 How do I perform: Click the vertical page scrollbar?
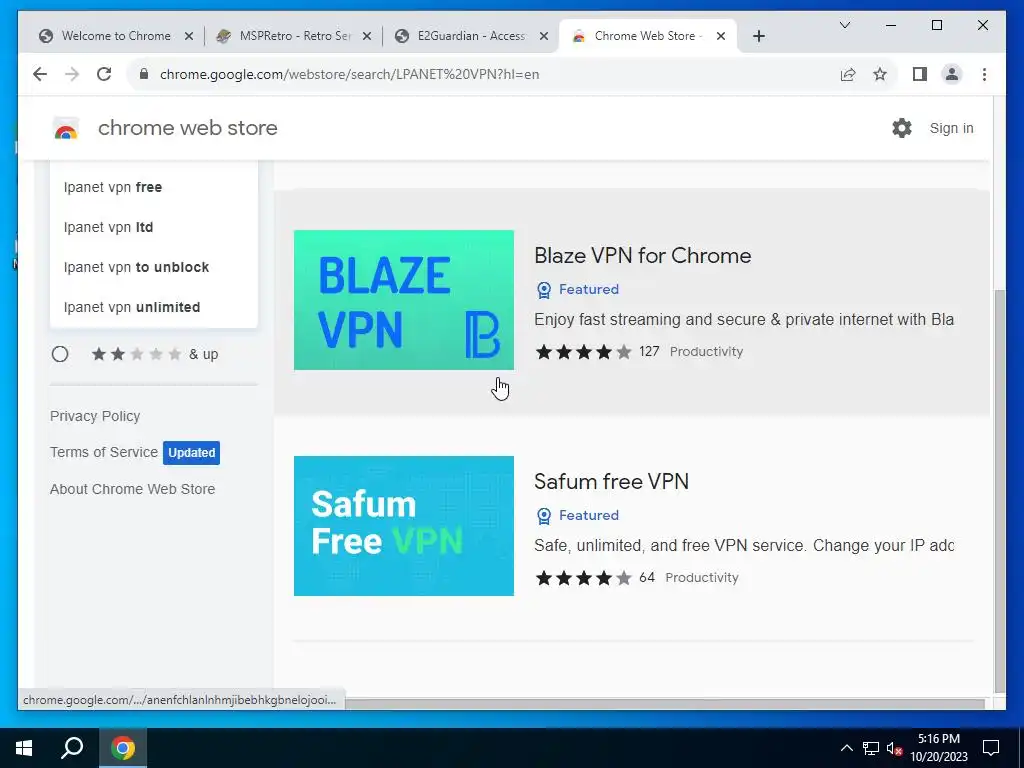pyautogui.click(x=999, y=490)
